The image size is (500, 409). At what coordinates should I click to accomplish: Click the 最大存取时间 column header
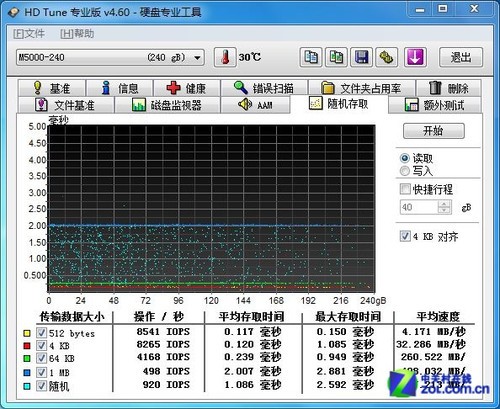[x=348, y=316]
